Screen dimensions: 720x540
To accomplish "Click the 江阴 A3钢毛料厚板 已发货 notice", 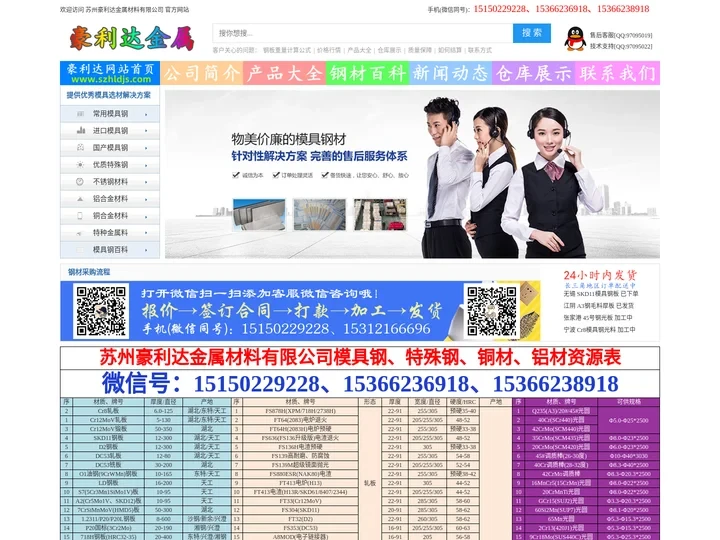I will point(599,305).
